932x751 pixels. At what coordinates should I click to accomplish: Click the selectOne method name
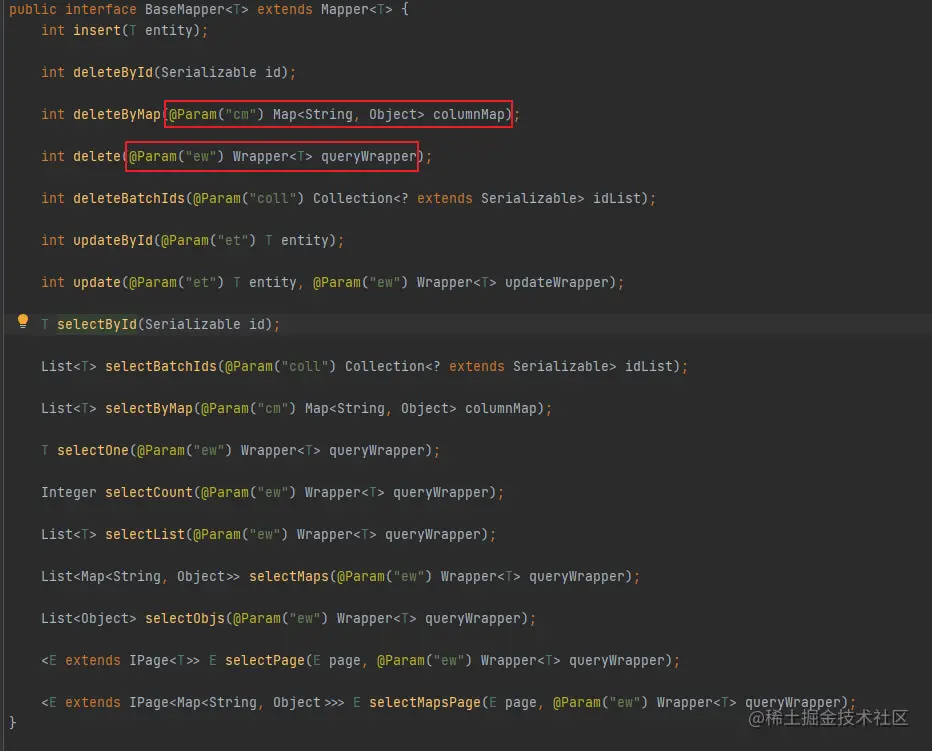[x=93, y=451]
